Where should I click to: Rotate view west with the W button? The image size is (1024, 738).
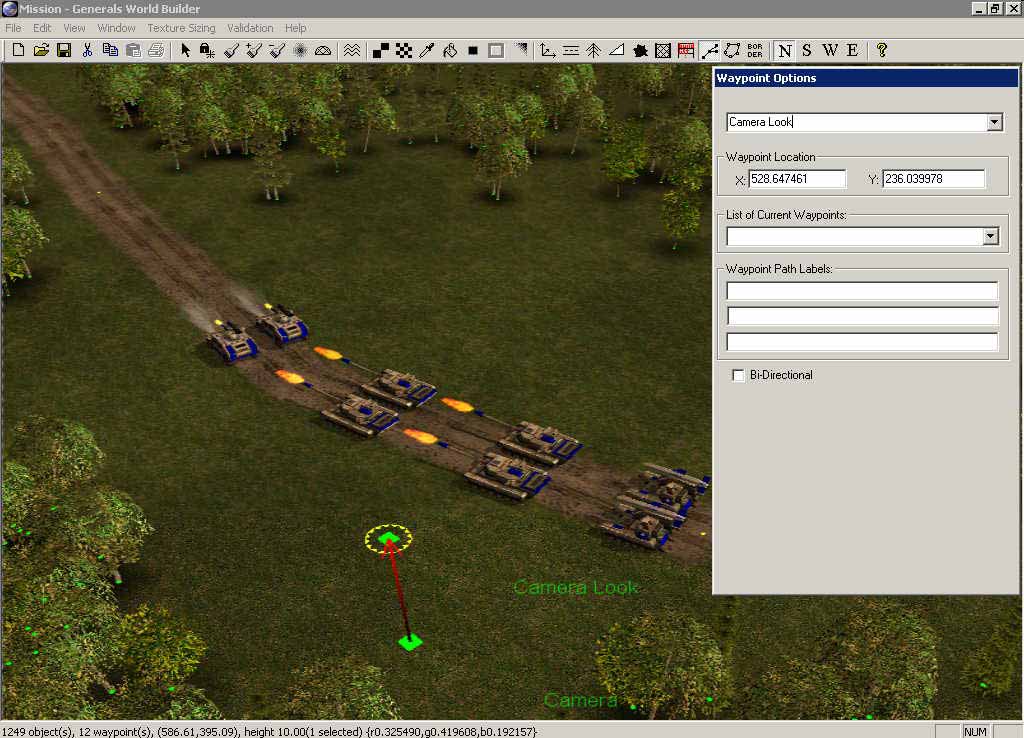(830, 50)
